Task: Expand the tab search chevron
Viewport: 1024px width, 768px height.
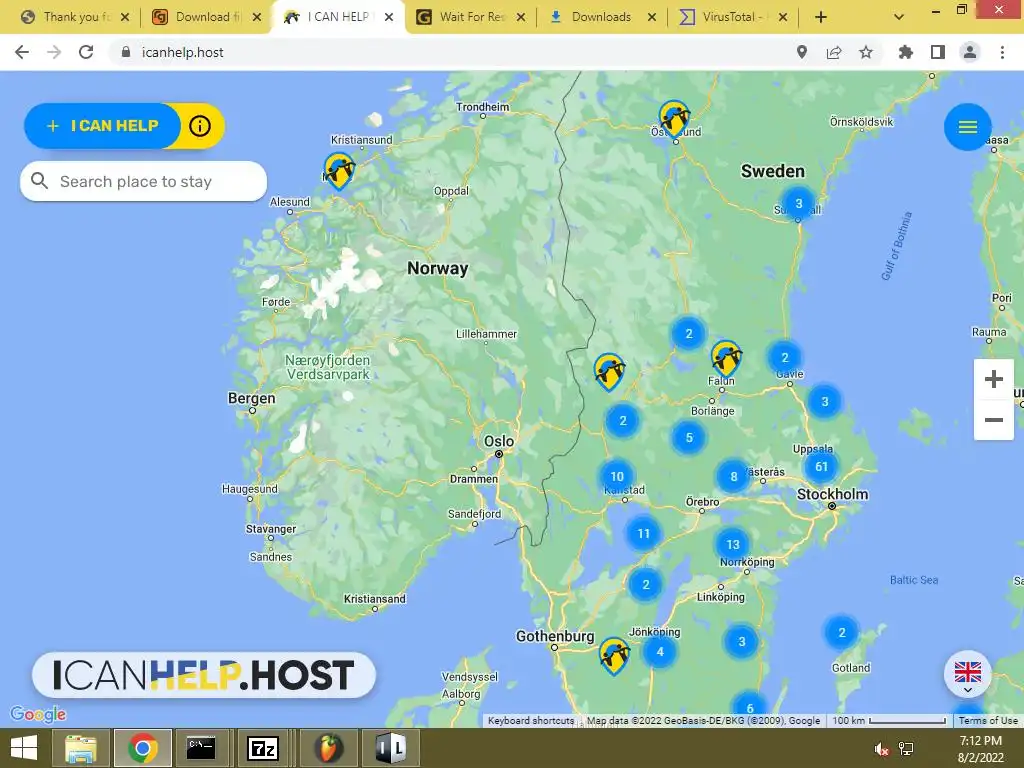Action: (x=899, y=17)
